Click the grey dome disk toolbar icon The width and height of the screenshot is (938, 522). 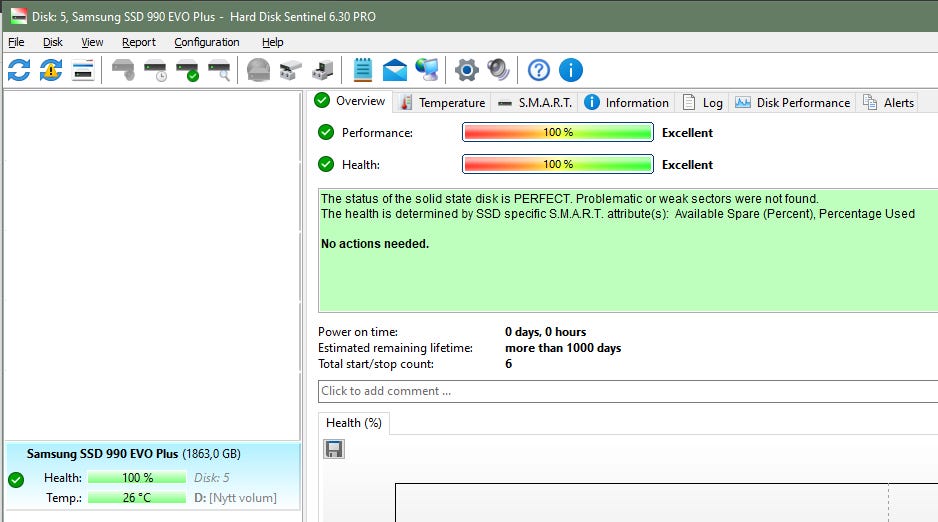(x=258, y=70)
